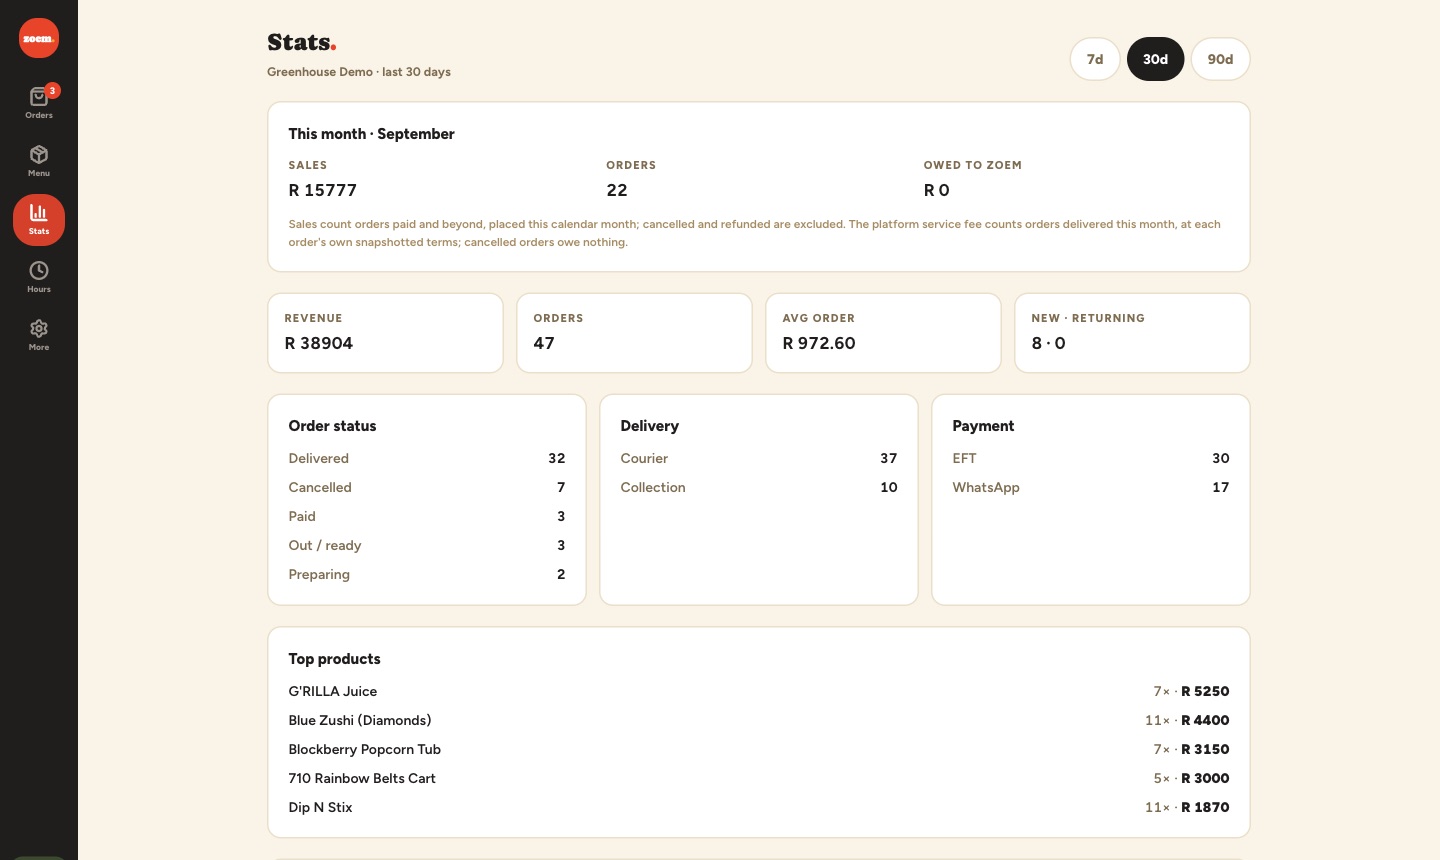
Task: Switch to the 7d range
Action: (1095, 59)
